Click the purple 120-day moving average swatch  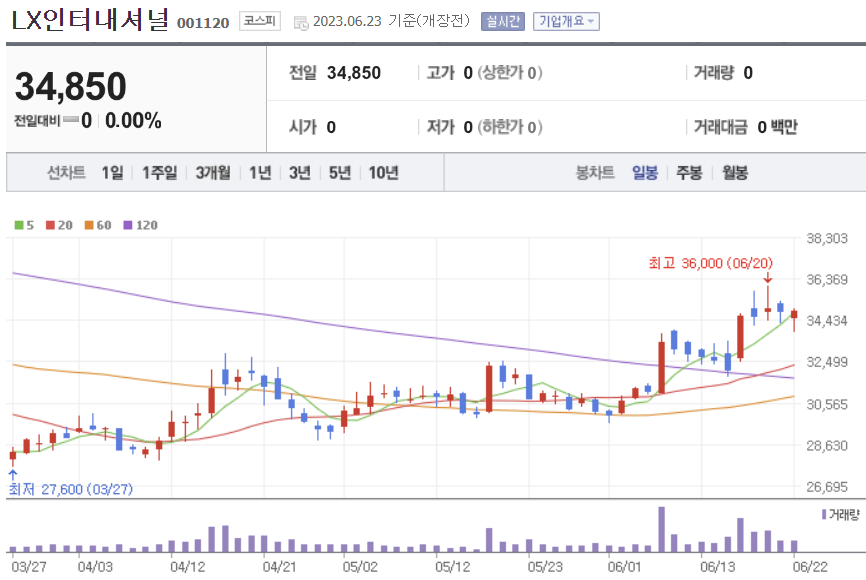point(128,225)
